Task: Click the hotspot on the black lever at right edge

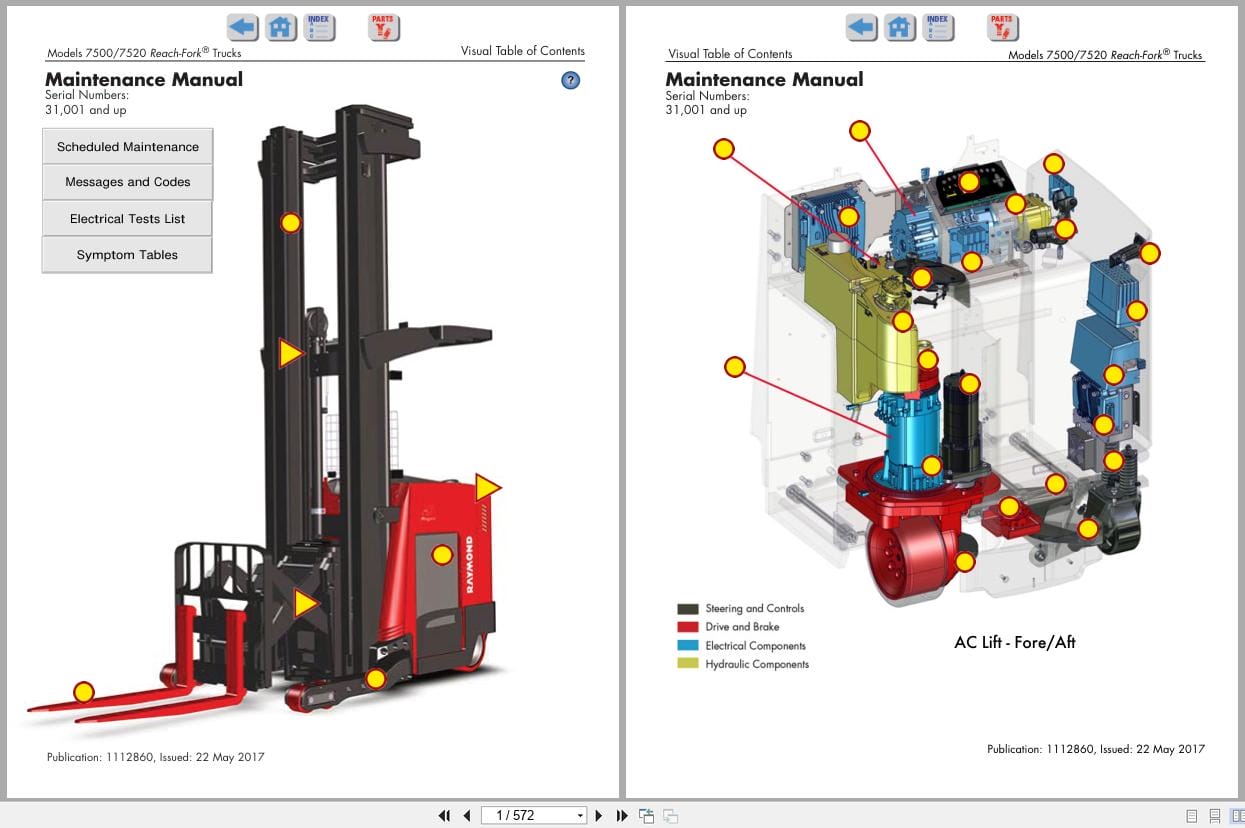Action: (1150, 253)
